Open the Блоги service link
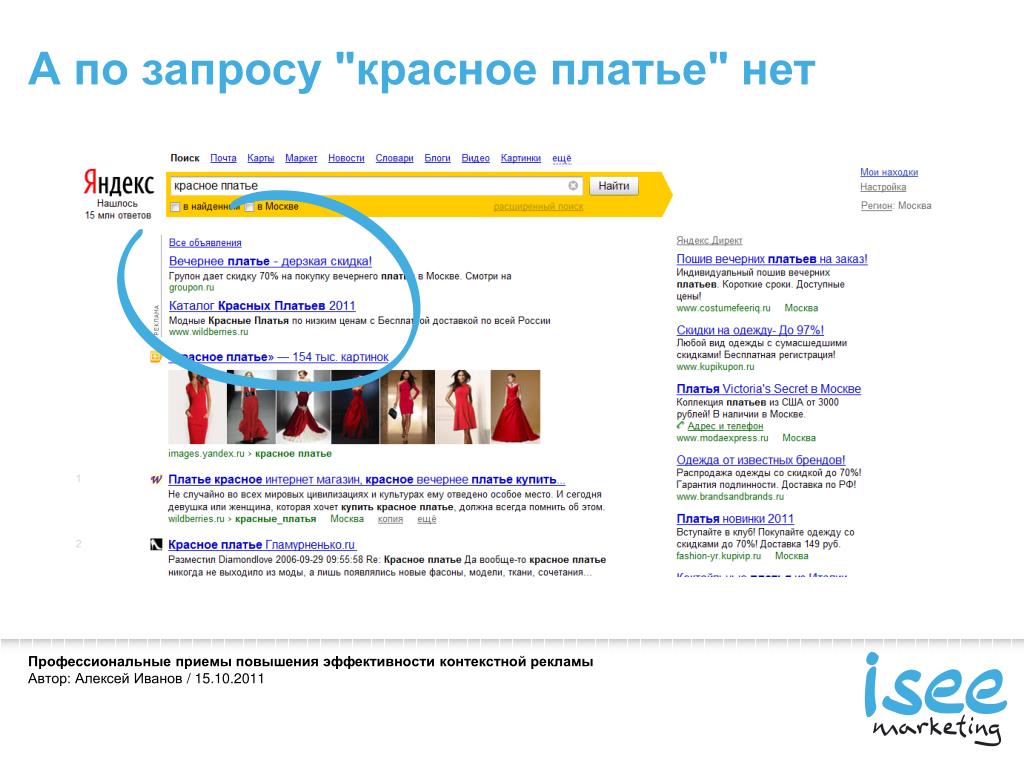 point(438,158)
